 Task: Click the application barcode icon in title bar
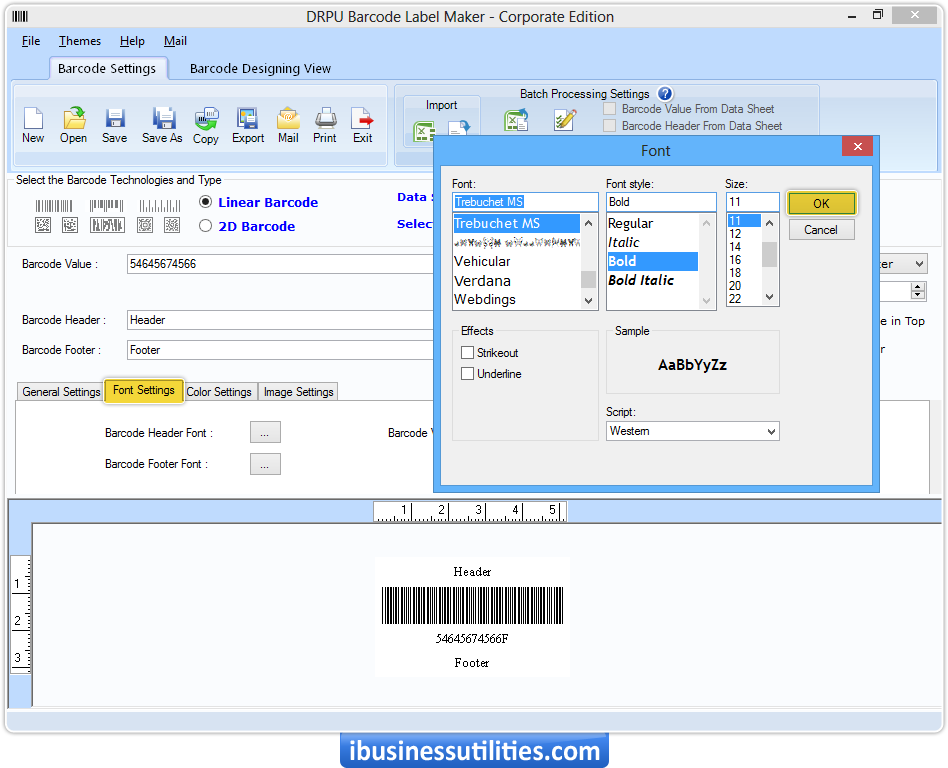[x=20, y=16]
